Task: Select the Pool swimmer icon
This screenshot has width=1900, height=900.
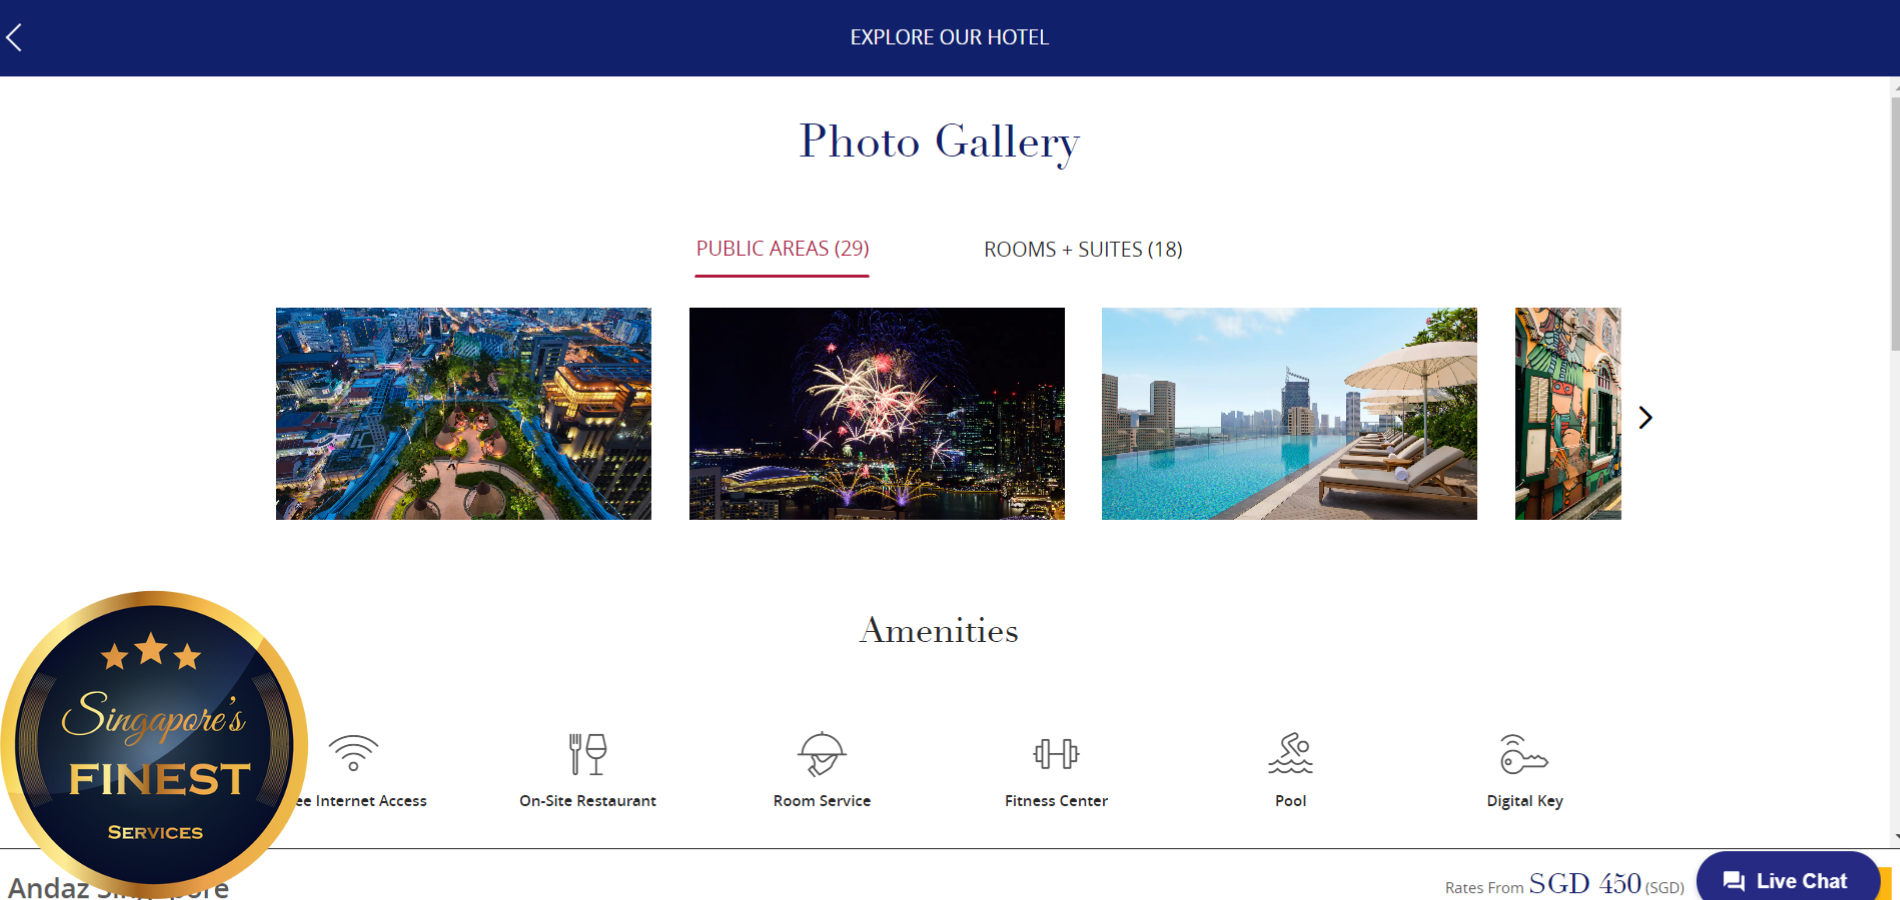Action: pyautogui.click(x=1291, y=753)
